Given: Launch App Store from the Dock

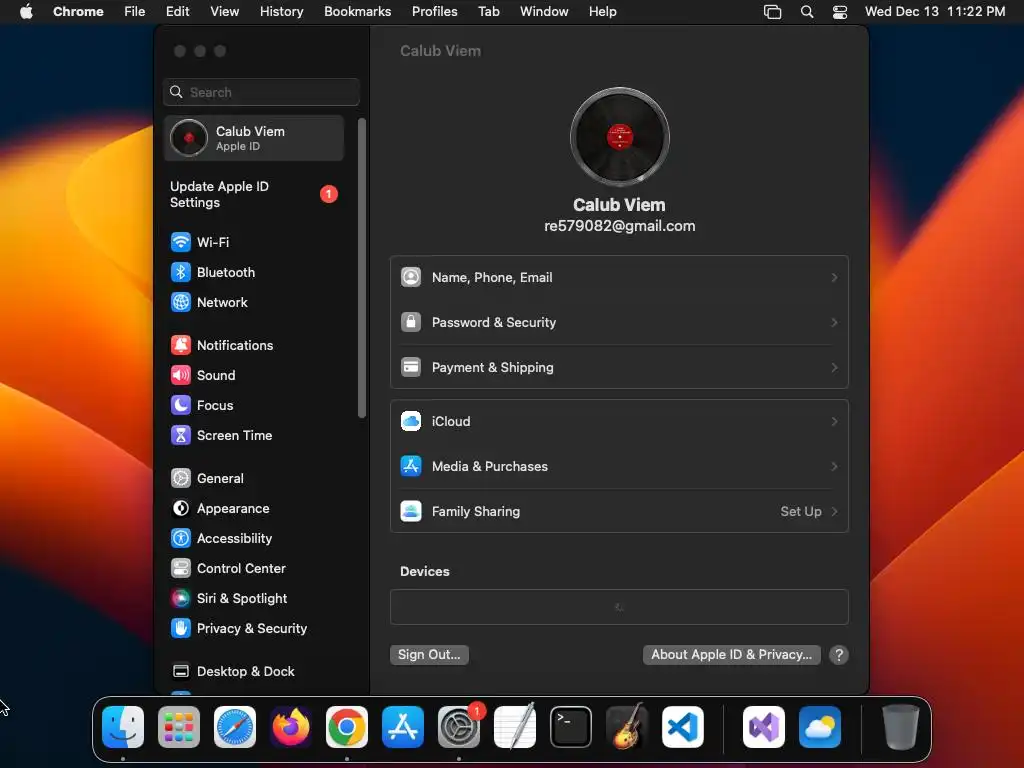Looking at the screenshot, I should pyautogui.click(x=403, y=727).
